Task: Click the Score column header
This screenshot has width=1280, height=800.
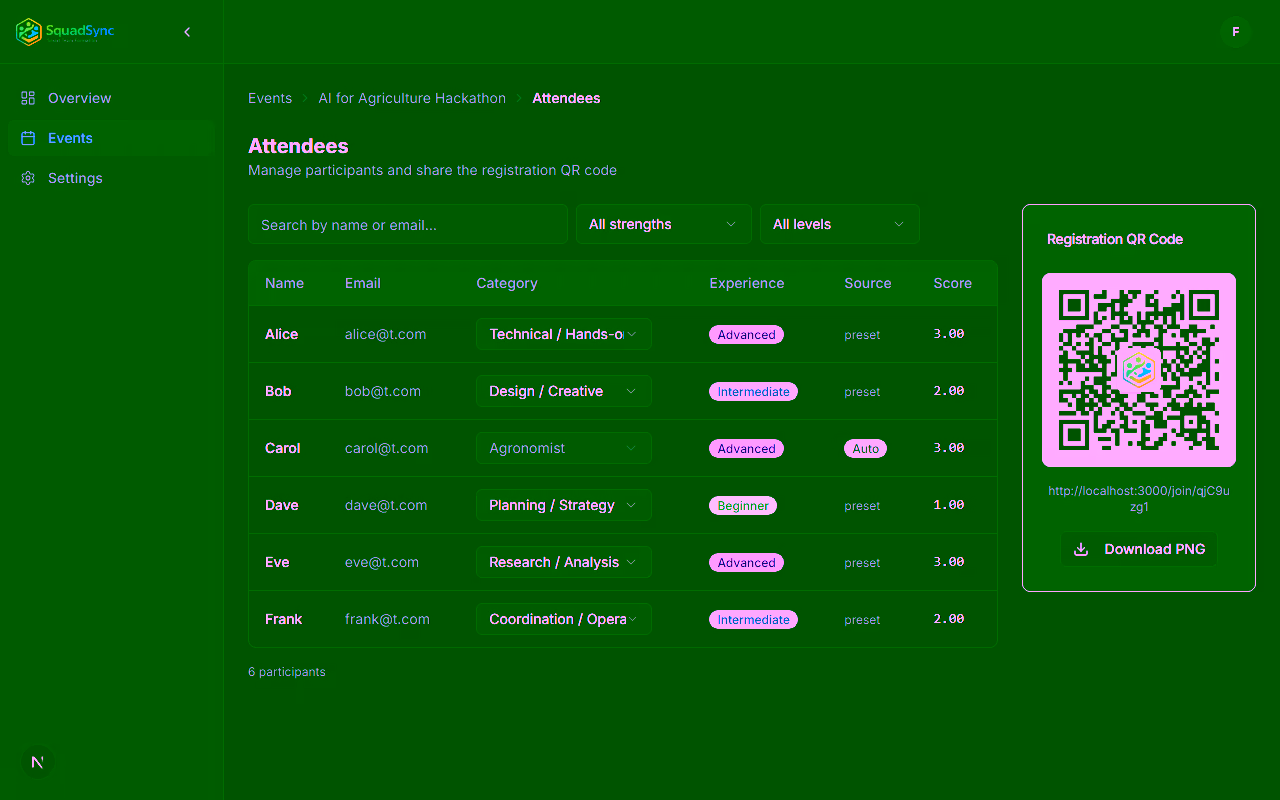Action: point(953,283)
